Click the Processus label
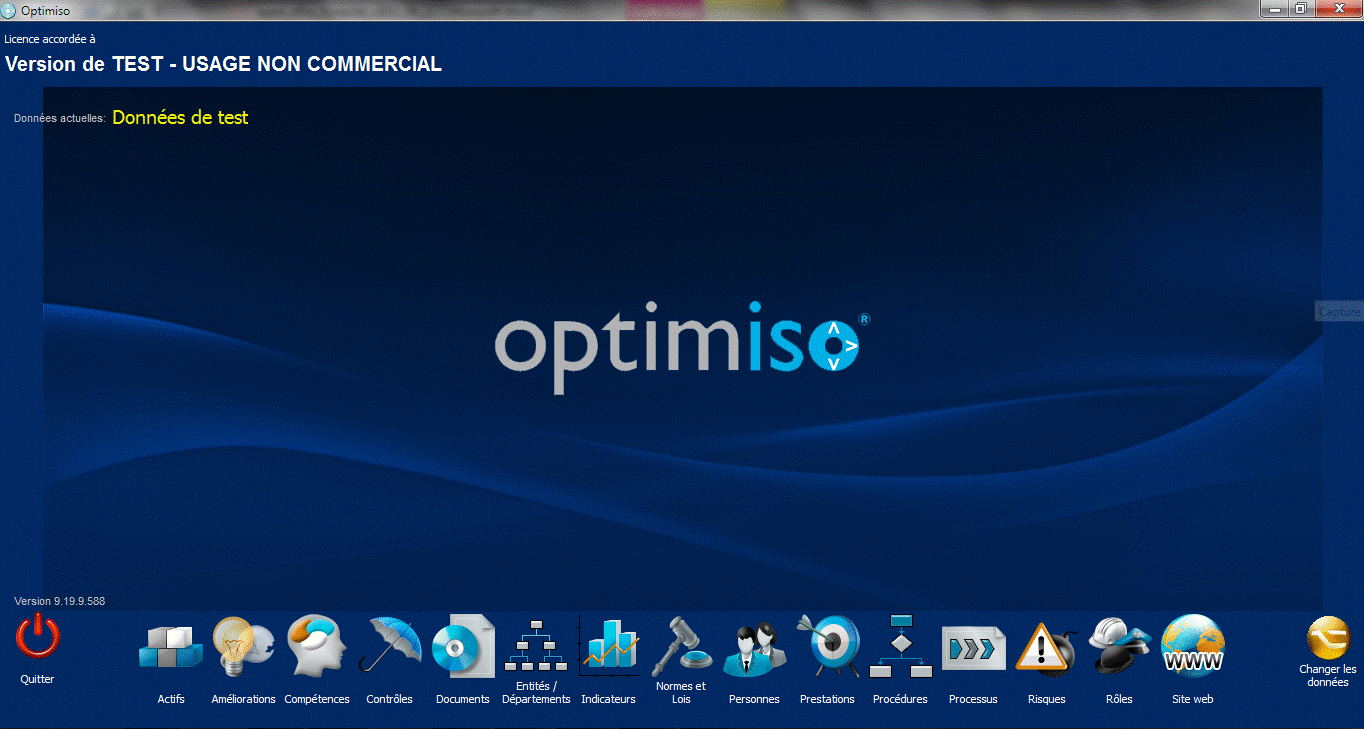The height and width of the screenshot is (729, 1364). coord(973,699)
